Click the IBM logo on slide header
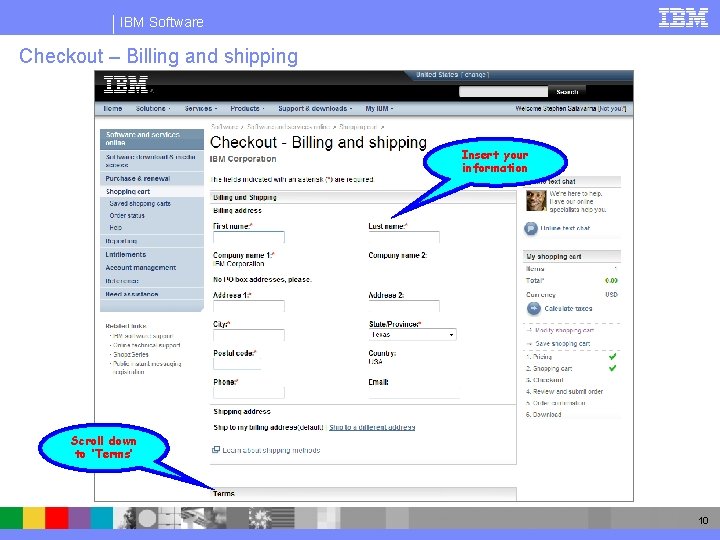This screenshot has height=540, width=720. (683, 18)
